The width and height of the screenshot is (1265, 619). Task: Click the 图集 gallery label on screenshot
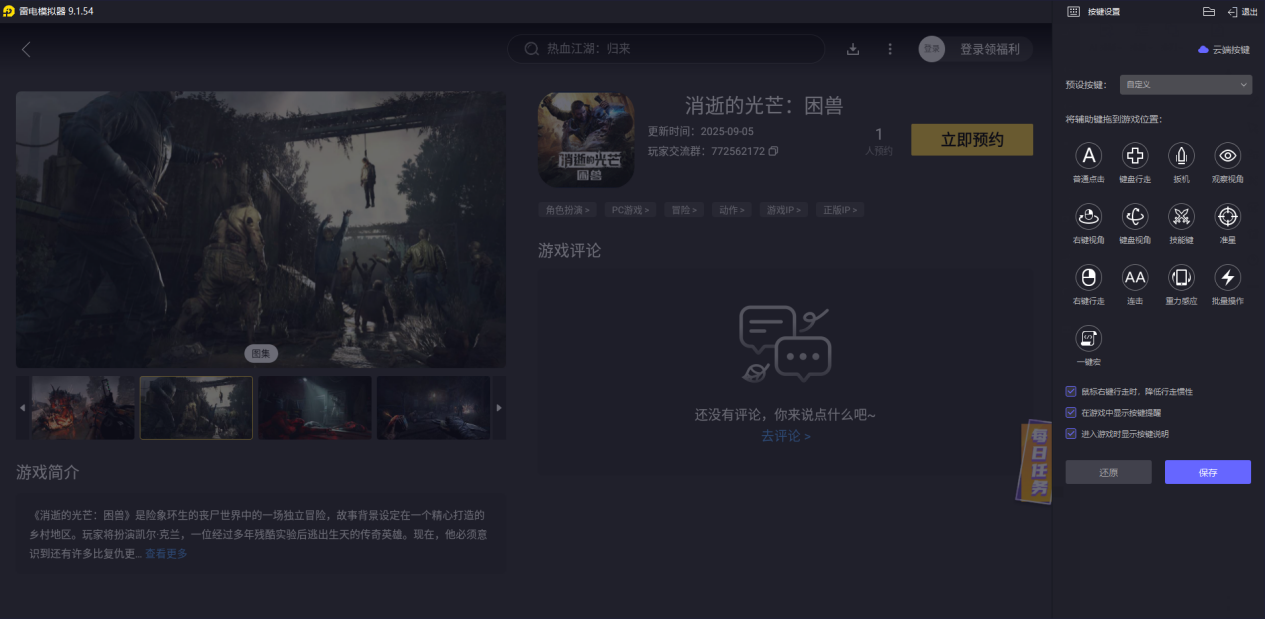(x=261, y=353)
